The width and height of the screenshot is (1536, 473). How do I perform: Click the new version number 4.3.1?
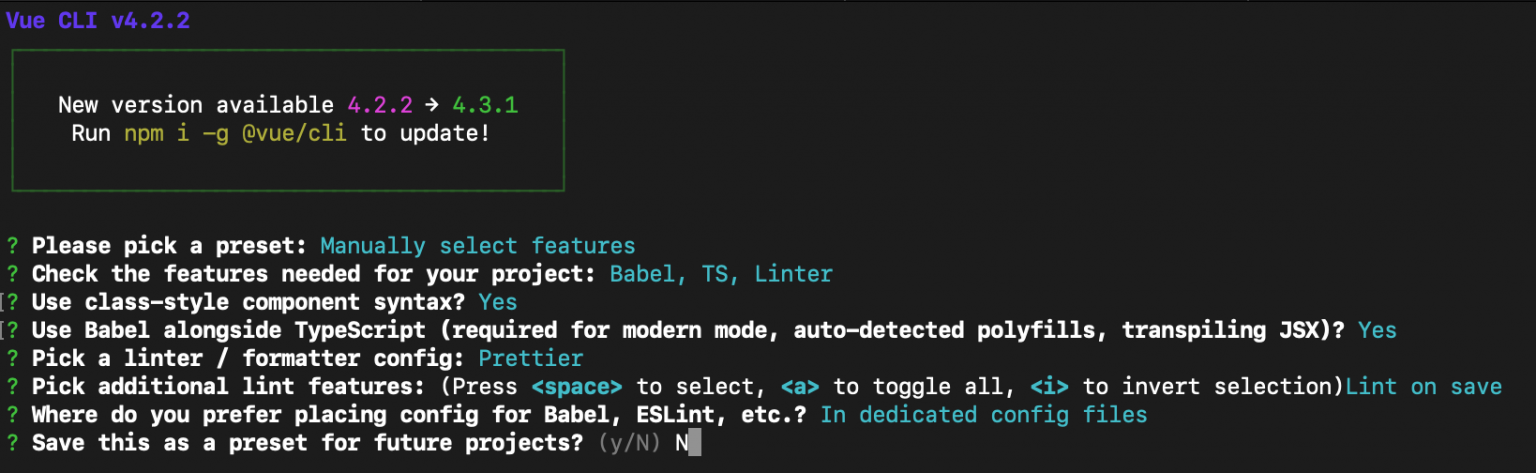pos(485,105)
